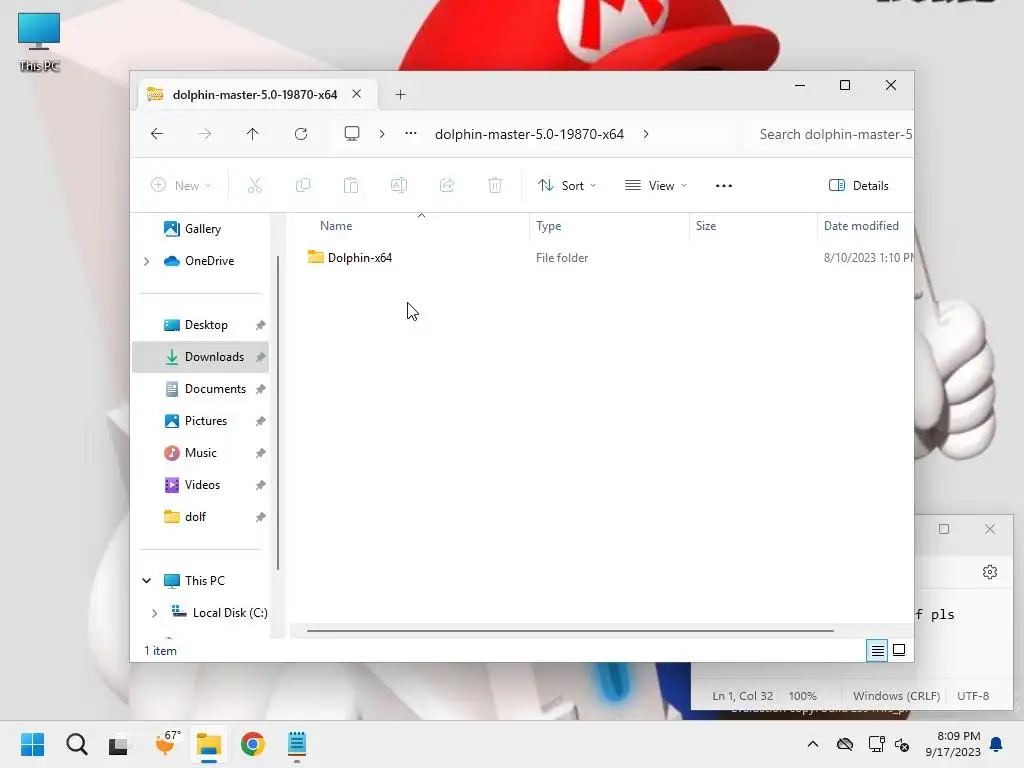Image resolution: width=1024 pixels, height=768 pixels.
Task: Open the New item dropdown
Action: coord(181,185)
